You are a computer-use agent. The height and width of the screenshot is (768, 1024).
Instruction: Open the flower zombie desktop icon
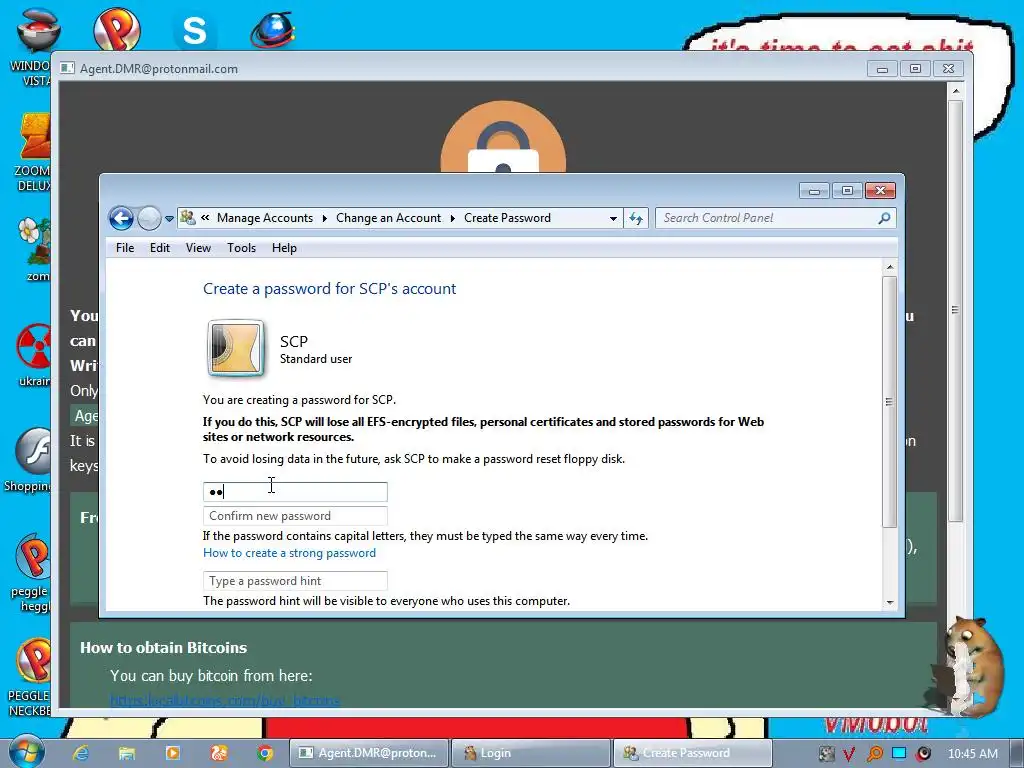point(34,250)
